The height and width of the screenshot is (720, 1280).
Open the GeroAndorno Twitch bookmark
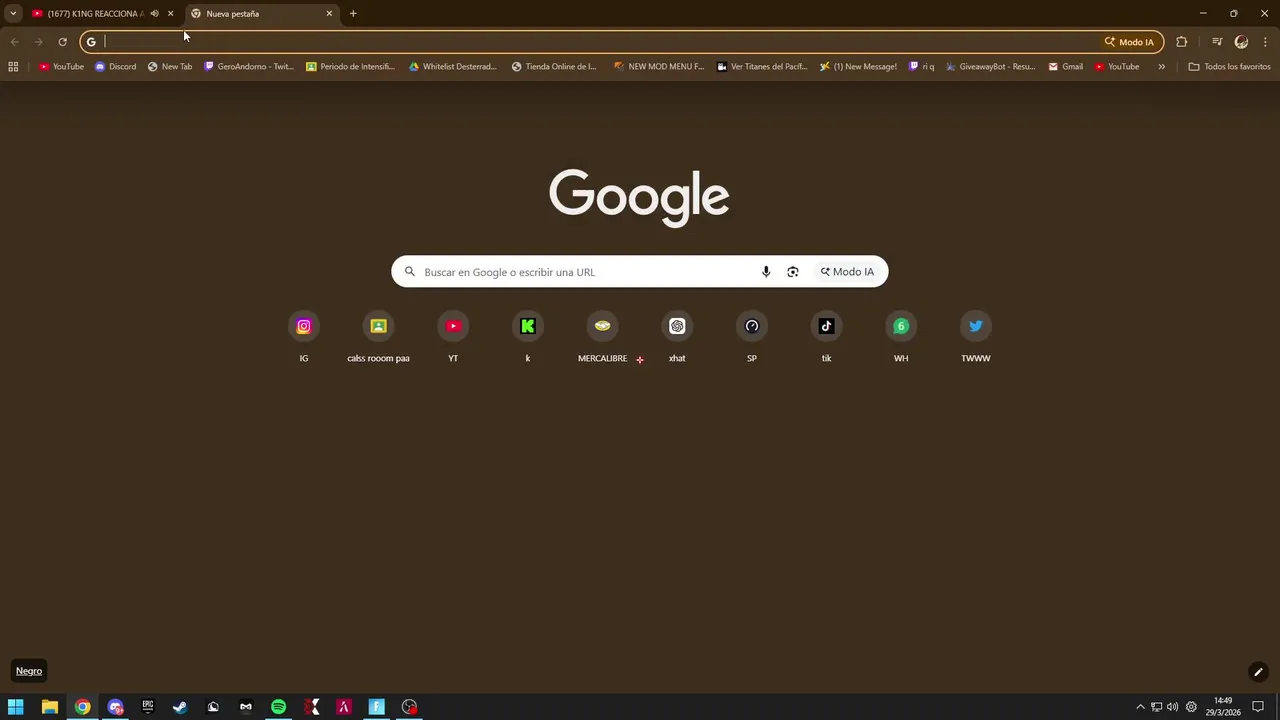(x=249, y=67)
